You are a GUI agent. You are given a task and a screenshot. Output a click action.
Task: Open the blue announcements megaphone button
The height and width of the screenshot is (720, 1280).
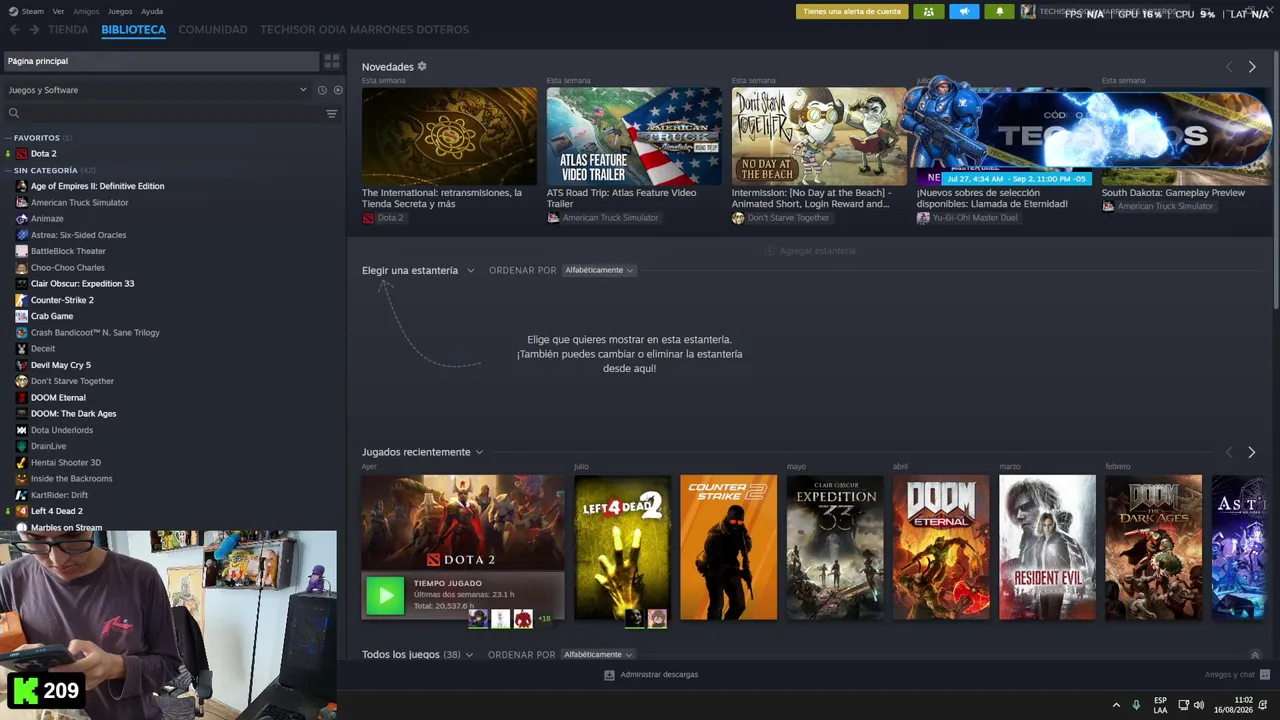pos(964,12)
